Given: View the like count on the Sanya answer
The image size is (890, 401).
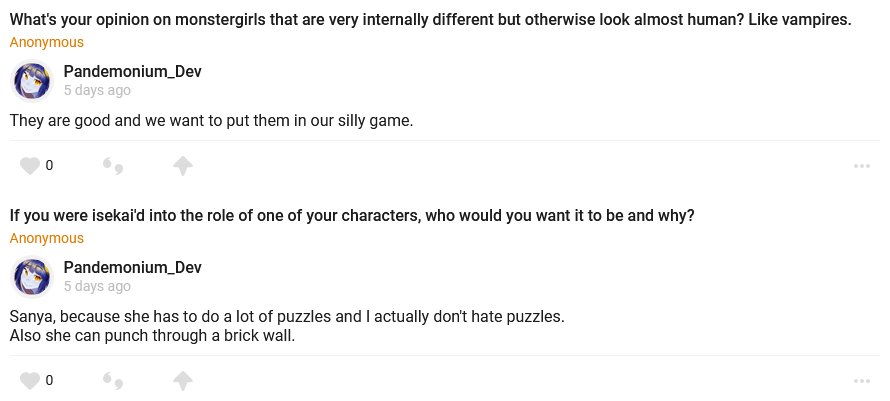Looking at the screenshot, I should 49,380.
